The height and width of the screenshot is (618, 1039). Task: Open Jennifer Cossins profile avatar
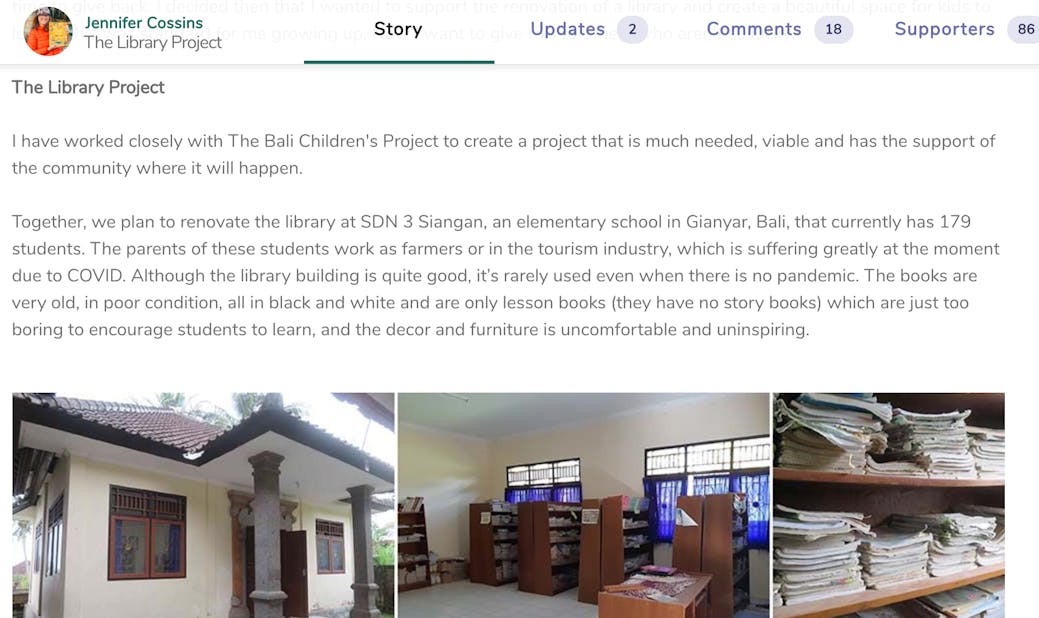tap(48, 31)
